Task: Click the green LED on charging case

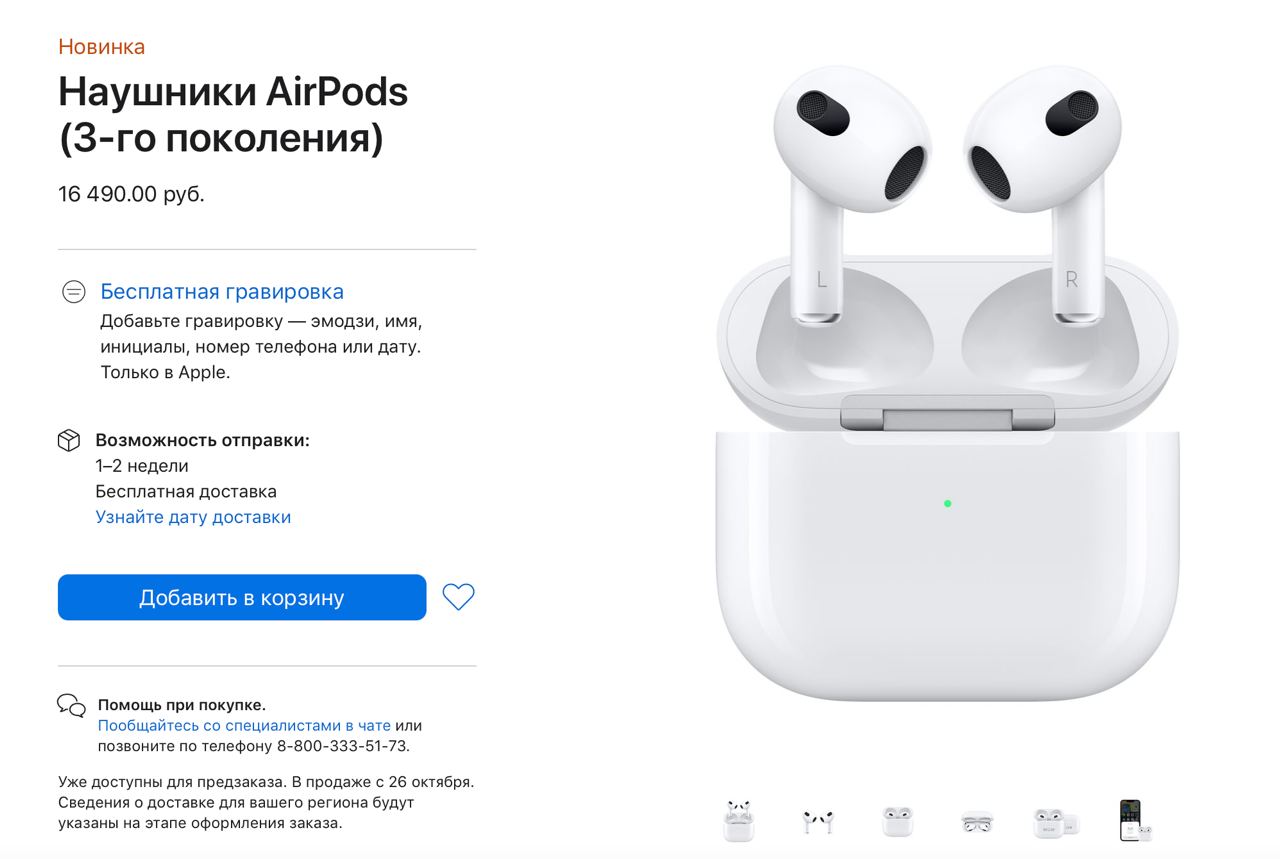Action: (x=947, y=503)
